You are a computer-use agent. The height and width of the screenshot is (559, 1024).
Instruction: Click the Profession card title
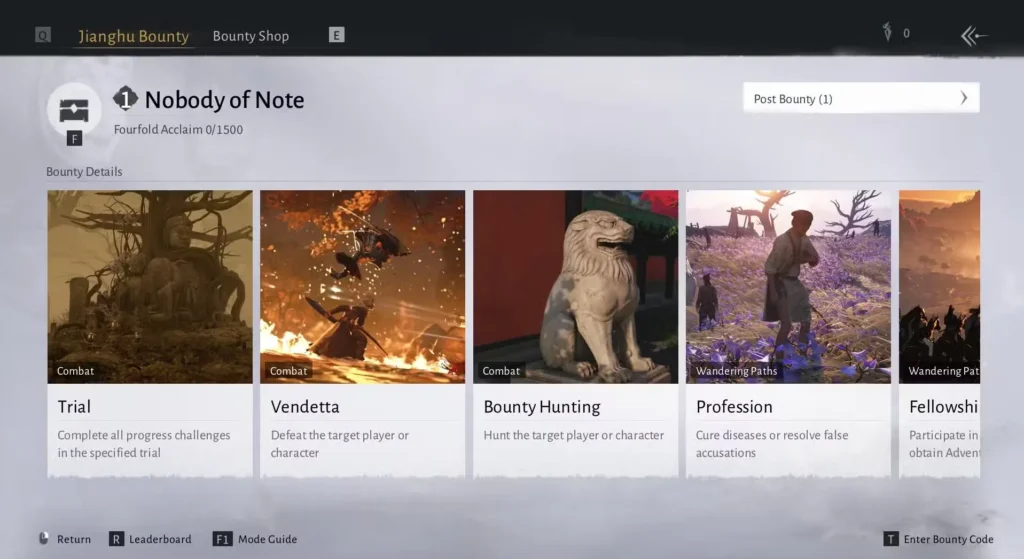click(734, 407)
